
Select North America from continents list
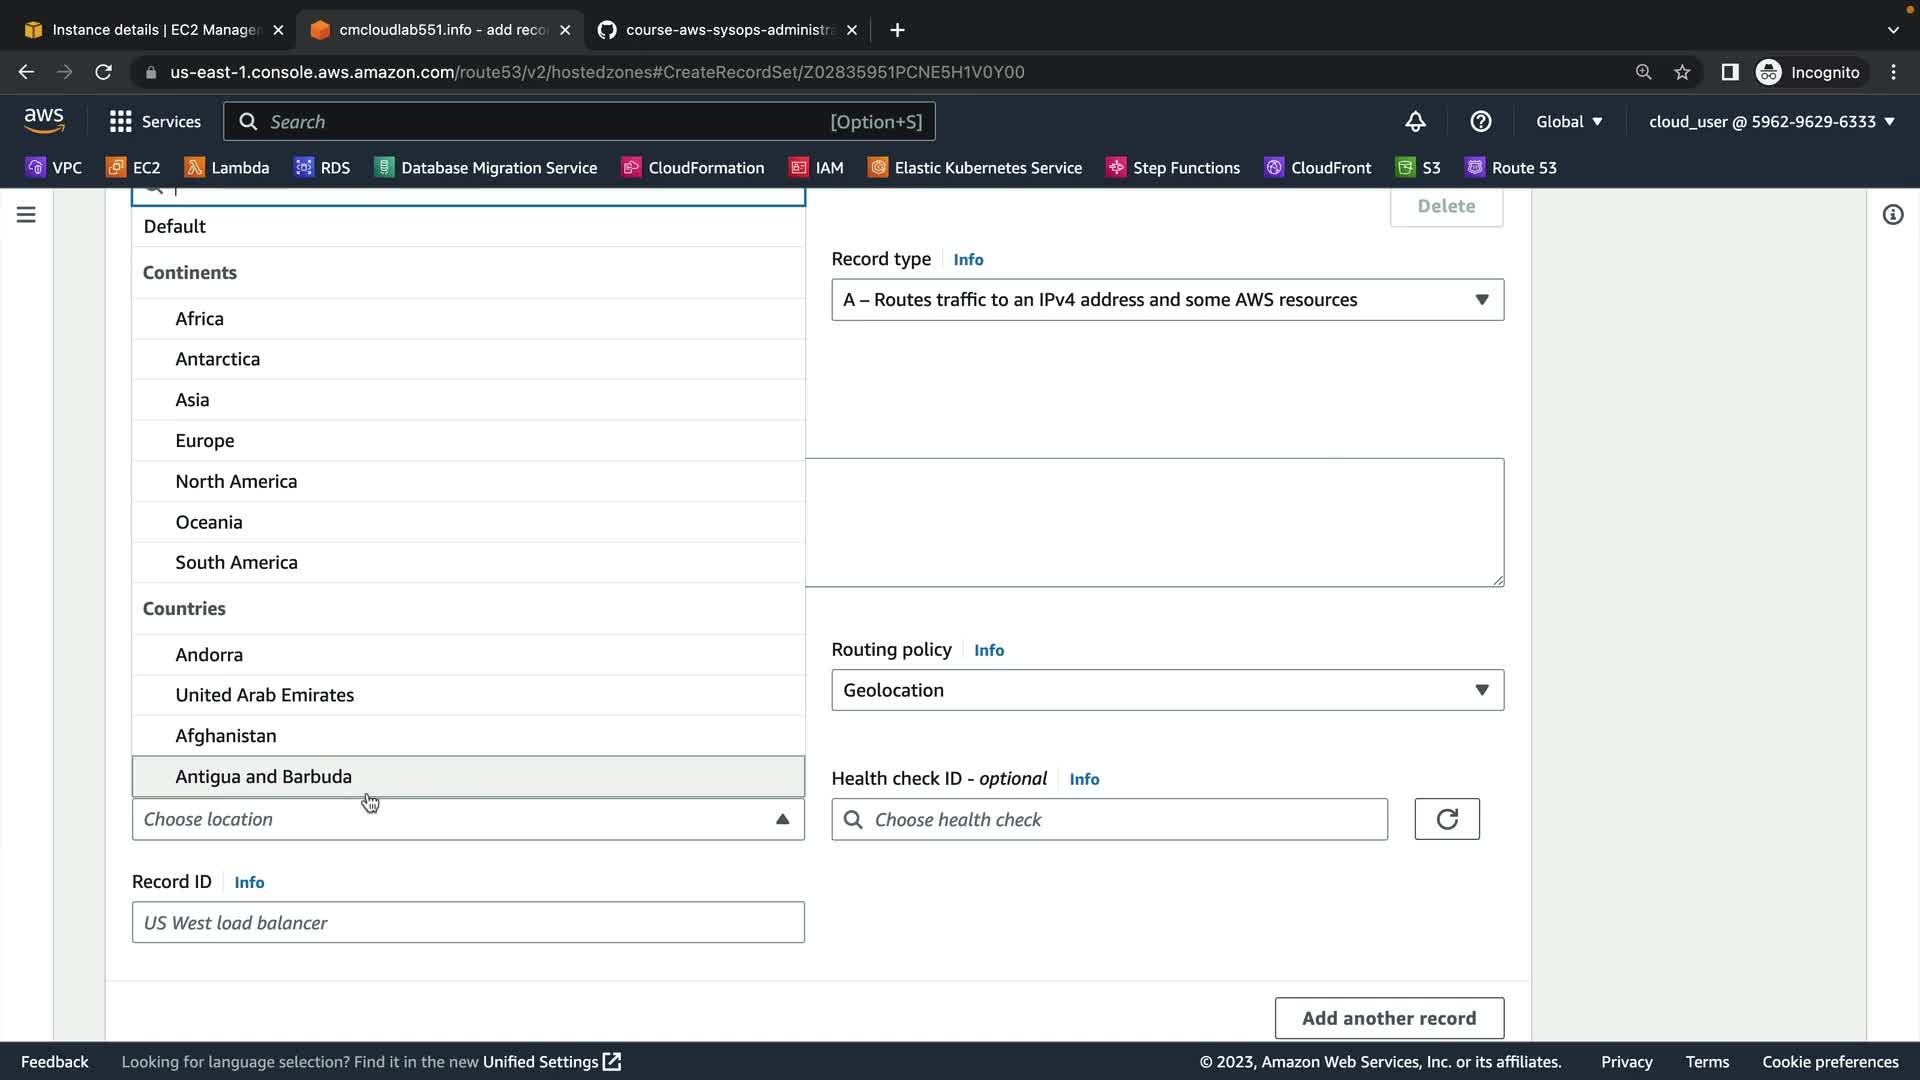coord(236,481)
